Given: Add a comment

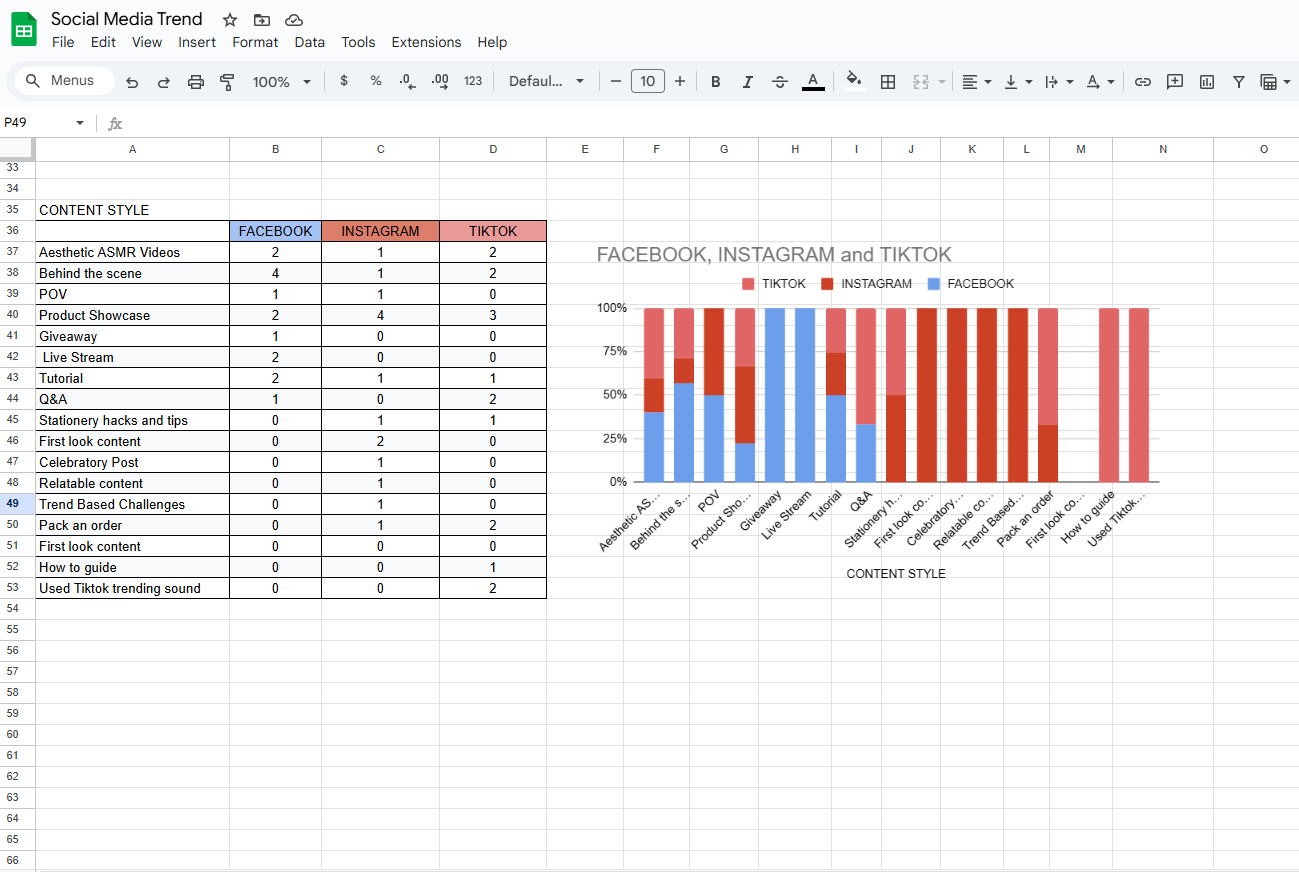Looking at the screenshot, I should pyautogui.click(x=1175, y=82).
